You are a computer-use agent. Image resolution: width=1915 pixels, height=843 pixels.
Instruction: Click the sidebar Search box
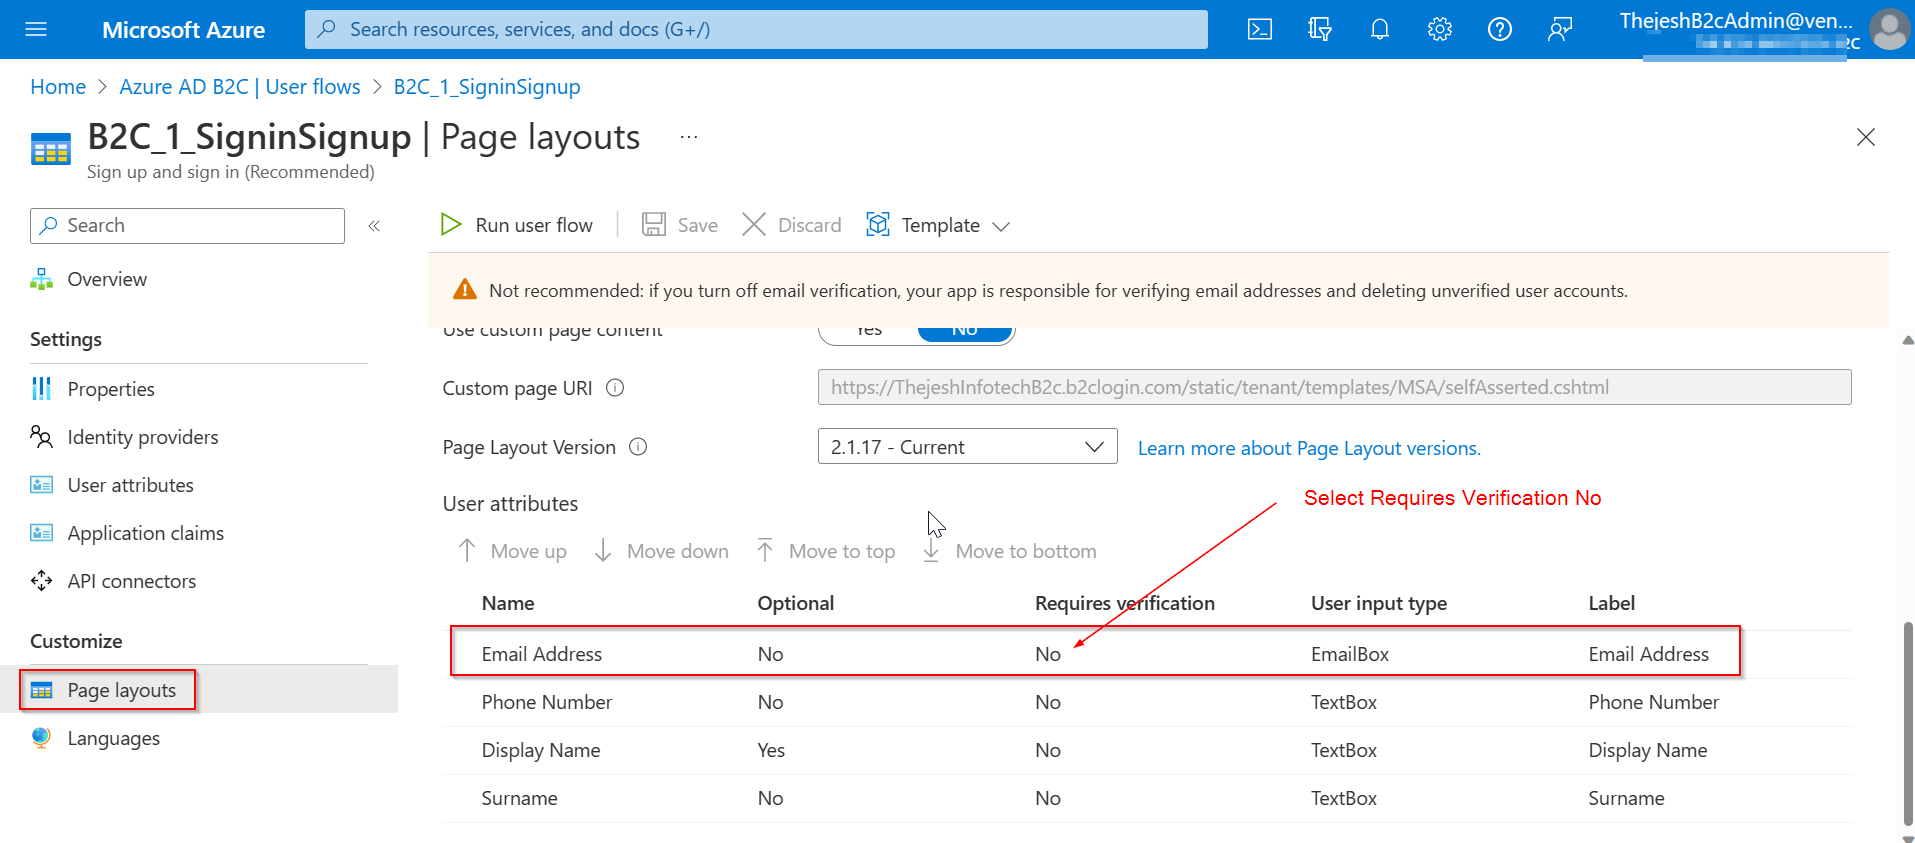point(187,226)
